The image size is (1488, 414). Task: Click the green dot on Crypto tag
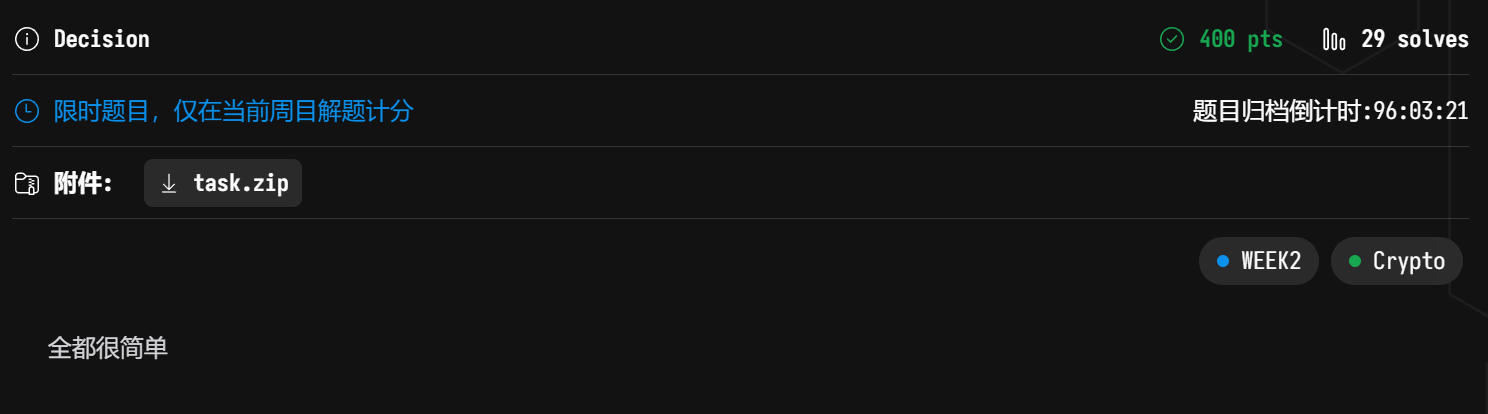(x=1355, y=261)
